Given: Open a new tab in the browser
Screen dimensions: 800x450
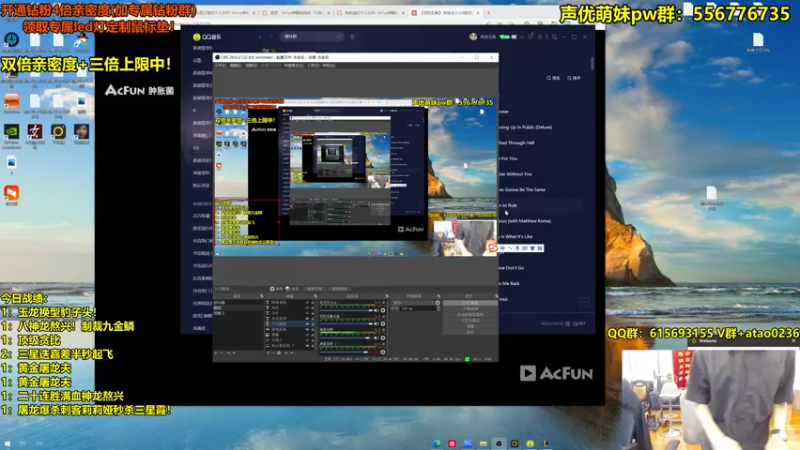Looking at the screenshot, I should point(488,12).
